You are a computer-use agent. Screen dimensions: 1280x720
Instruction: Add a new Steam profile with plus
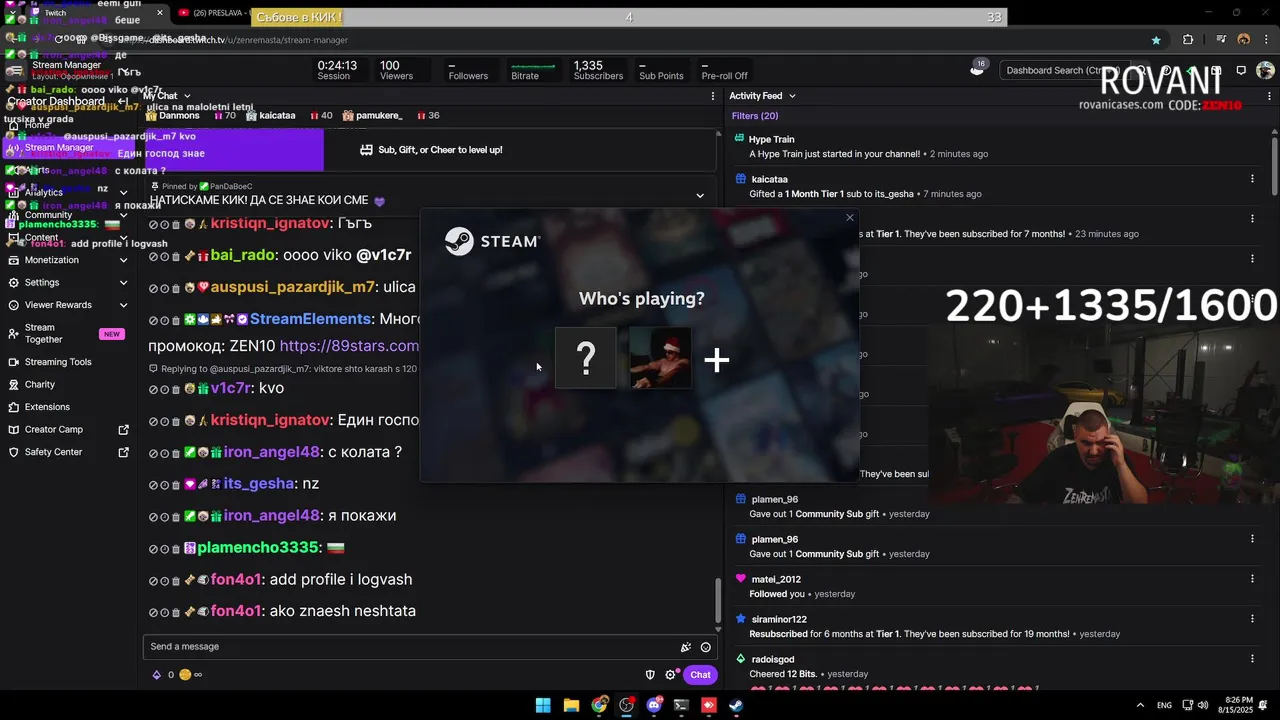click(716, 360)
